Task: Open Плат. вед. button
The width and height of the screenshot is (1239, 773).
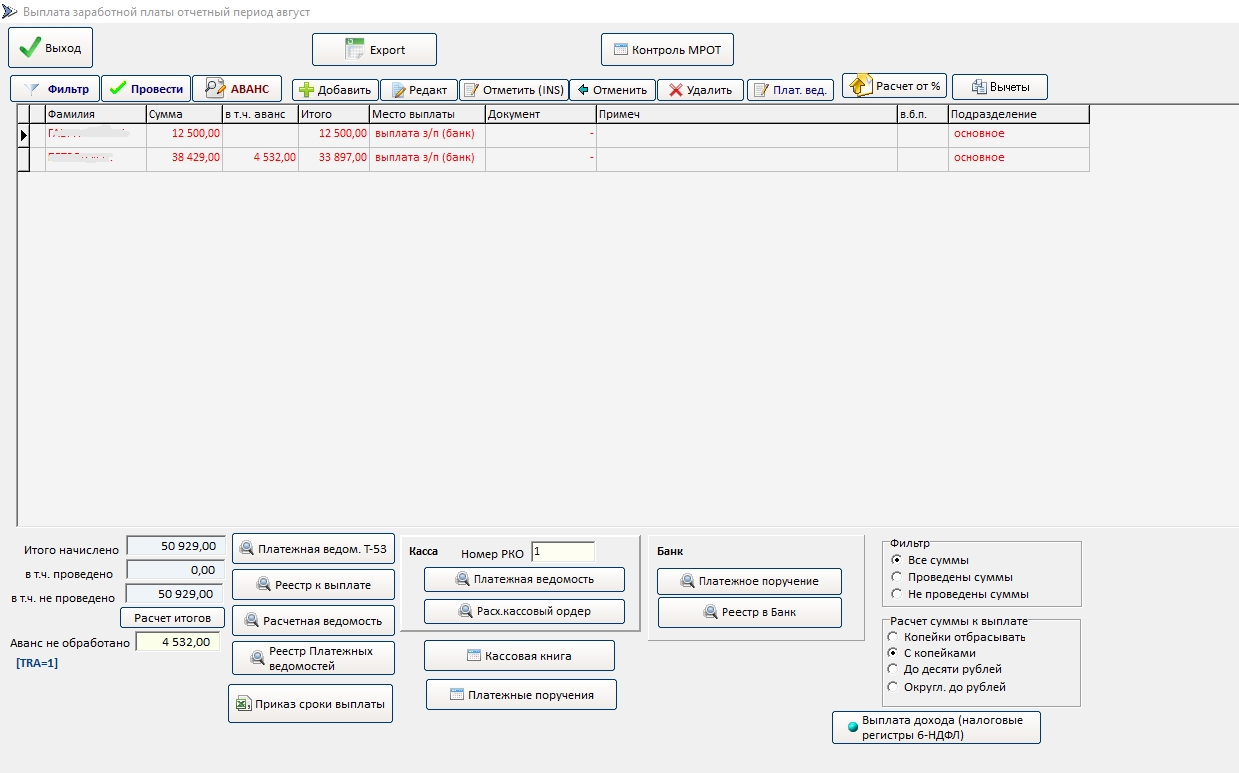Action: point(790,90)
